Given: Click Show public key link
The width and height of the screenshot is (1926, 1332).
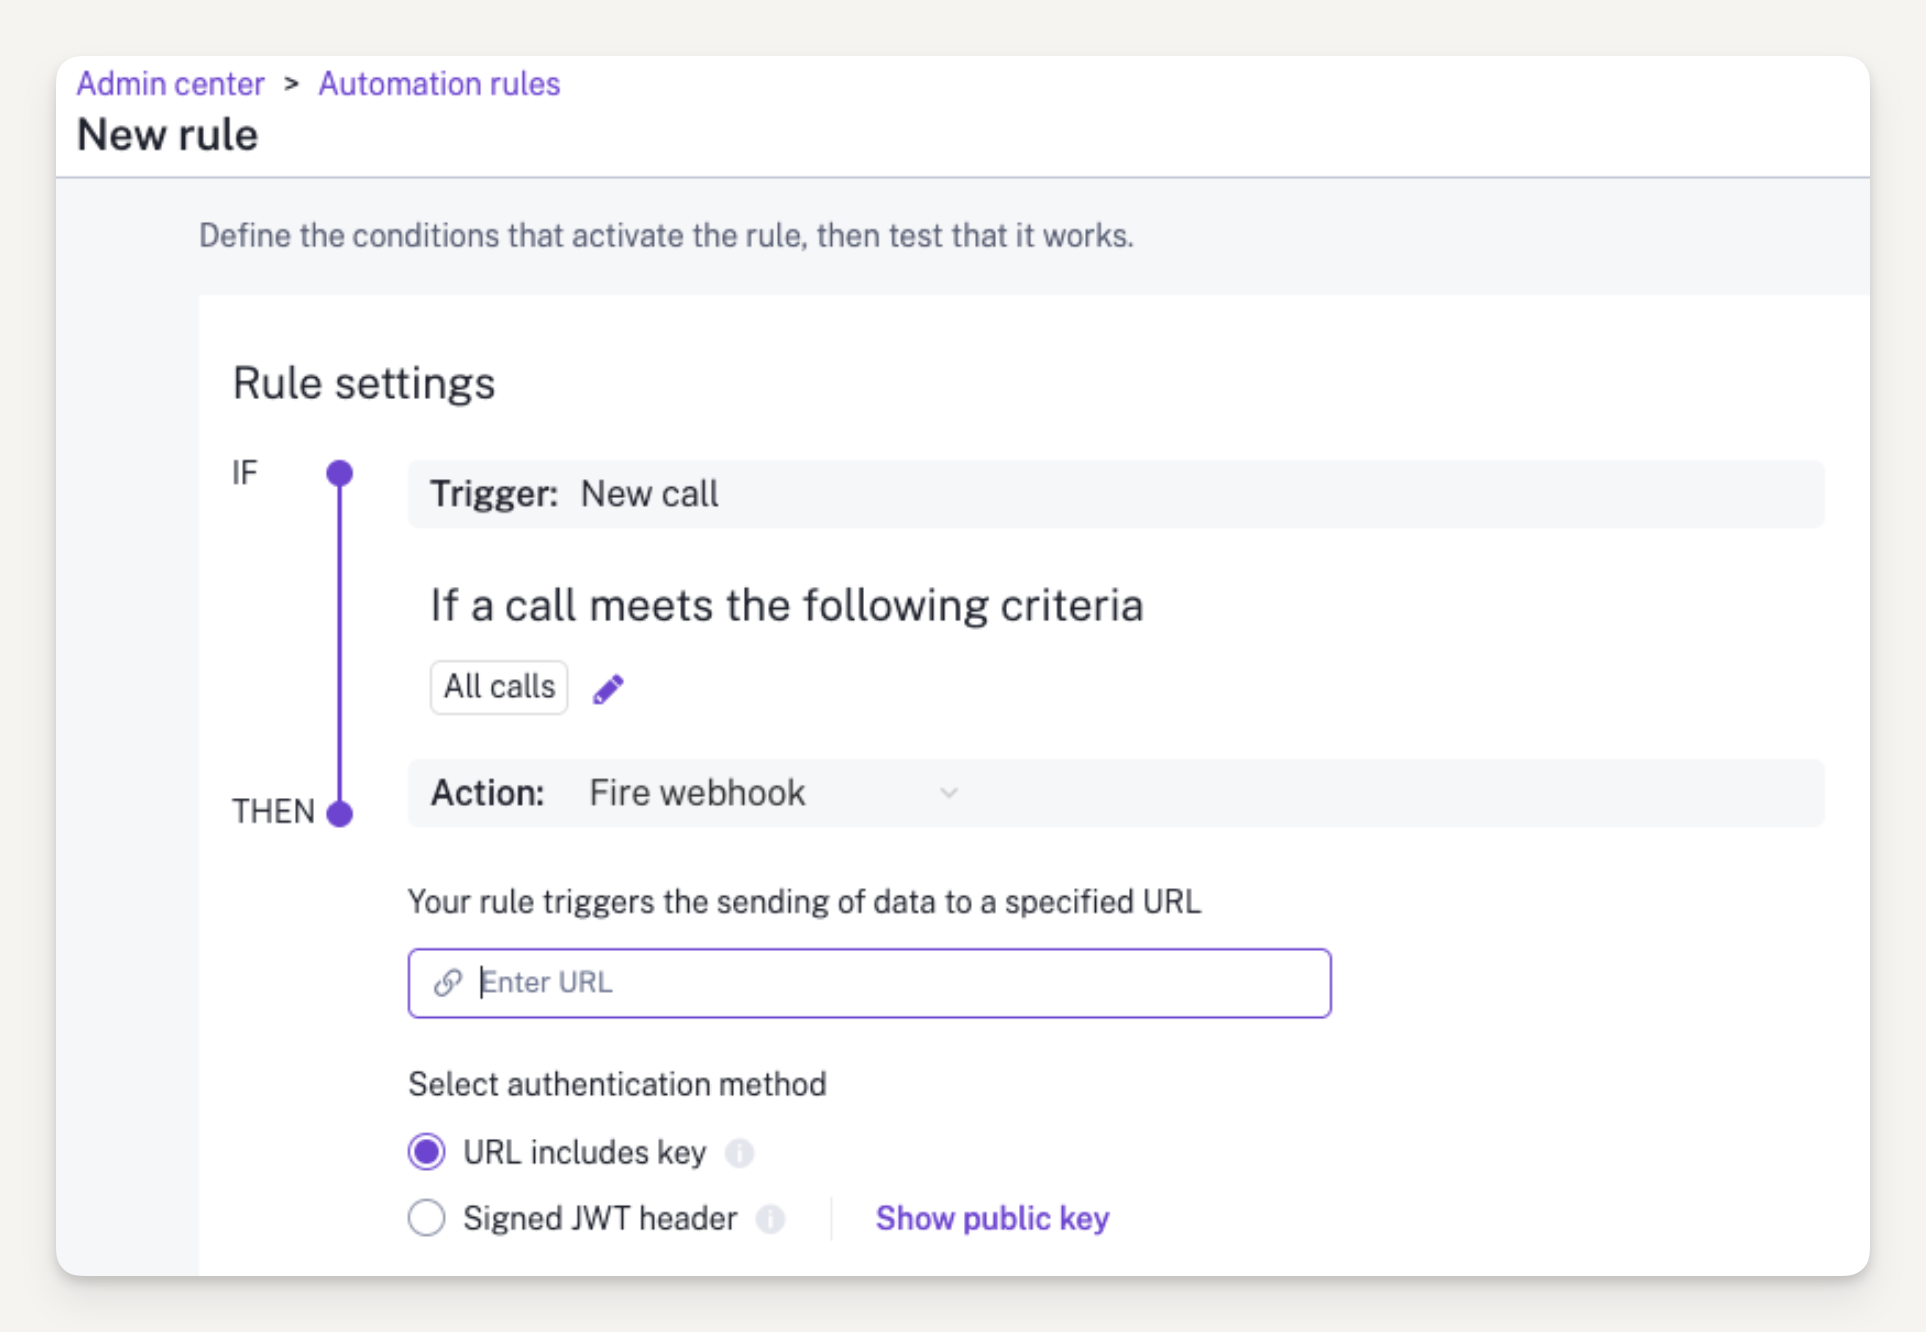Looking at the screenshot, I should [992, 1218].
